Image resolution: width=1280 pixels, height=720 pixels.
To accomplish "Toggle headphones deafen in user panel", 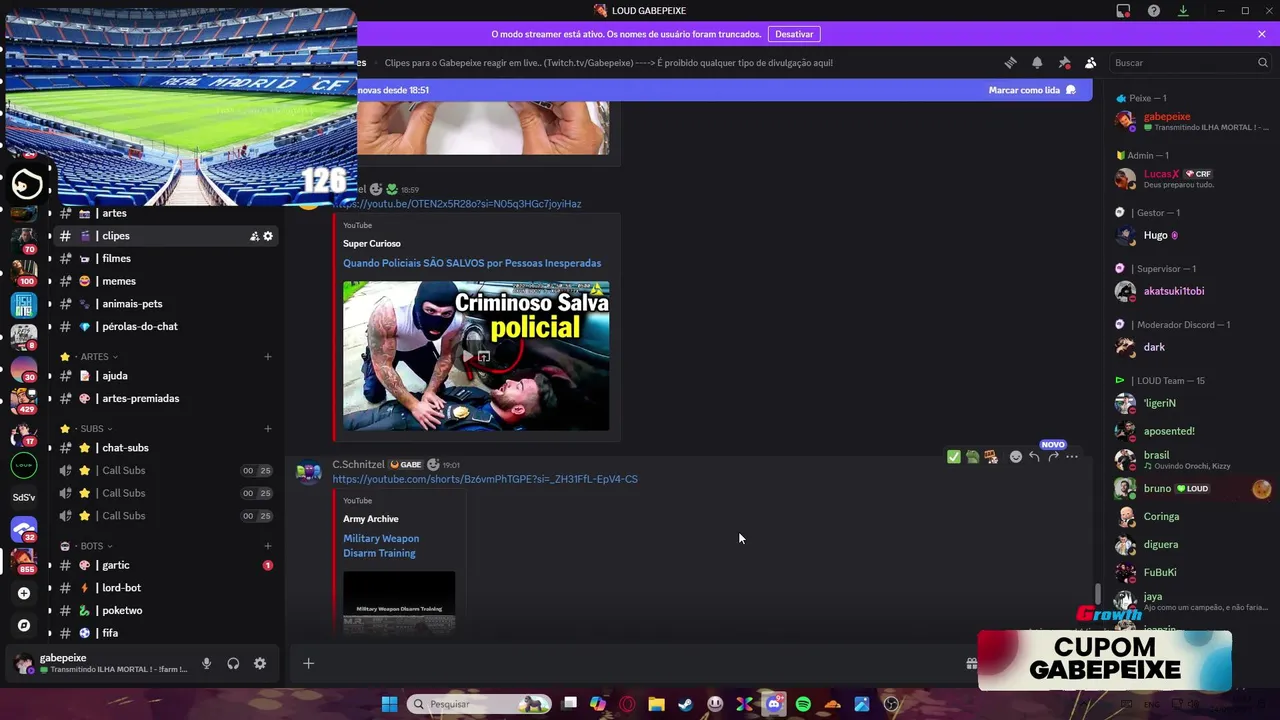I will tap(233, 663).
